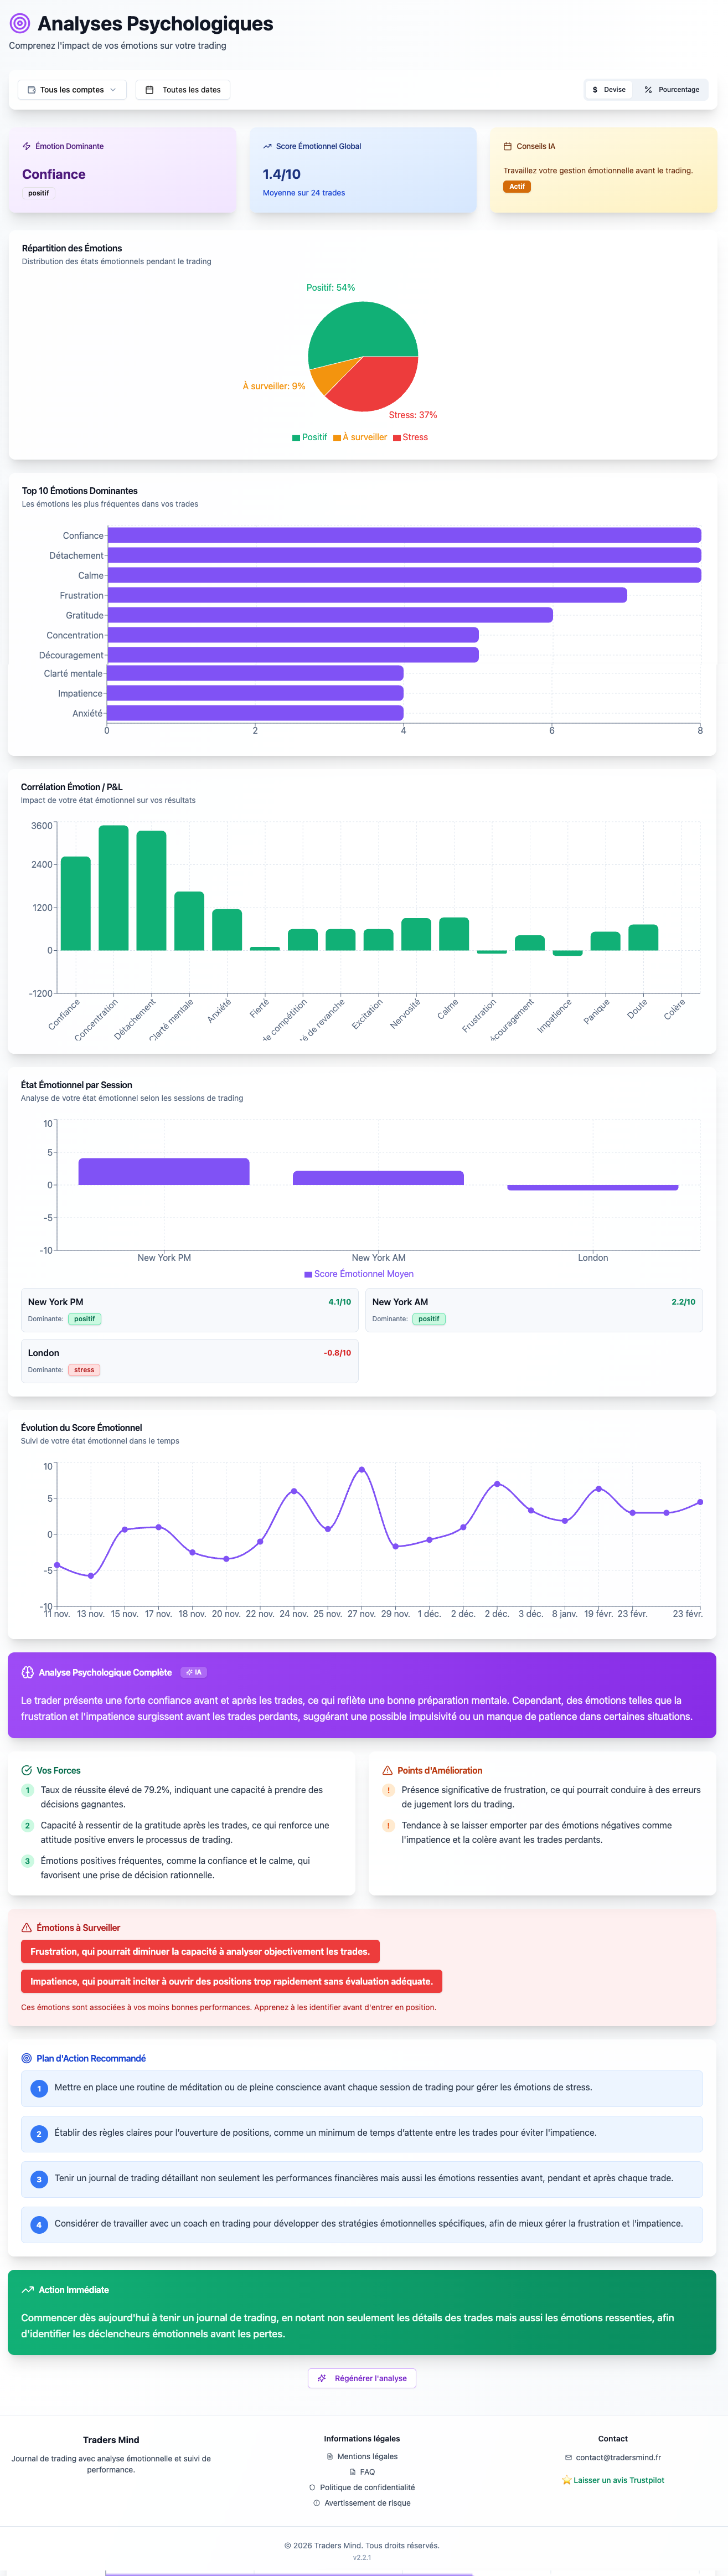Click the Confiance dominant emotion value
The height and width of the screenshot is (2576, 728).
click(54, 174)
